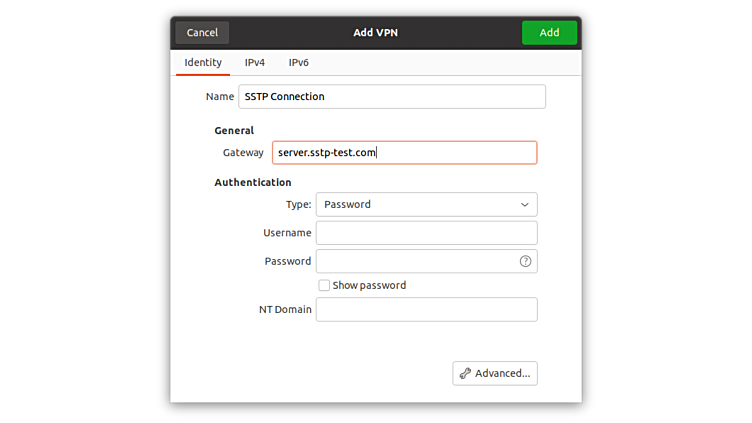Click the Gateway field label

click(x=243, y=152)
